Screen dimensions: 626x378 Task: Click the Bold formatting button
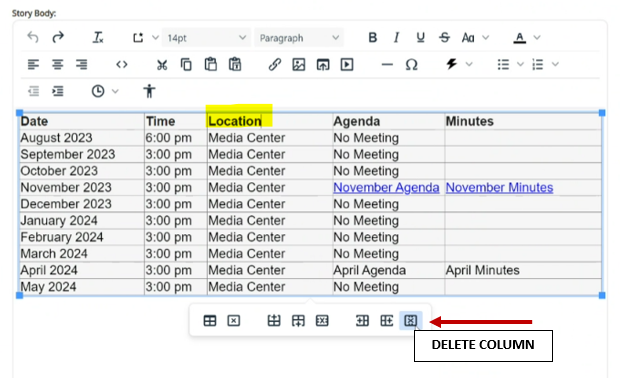(x=372, y=38)
